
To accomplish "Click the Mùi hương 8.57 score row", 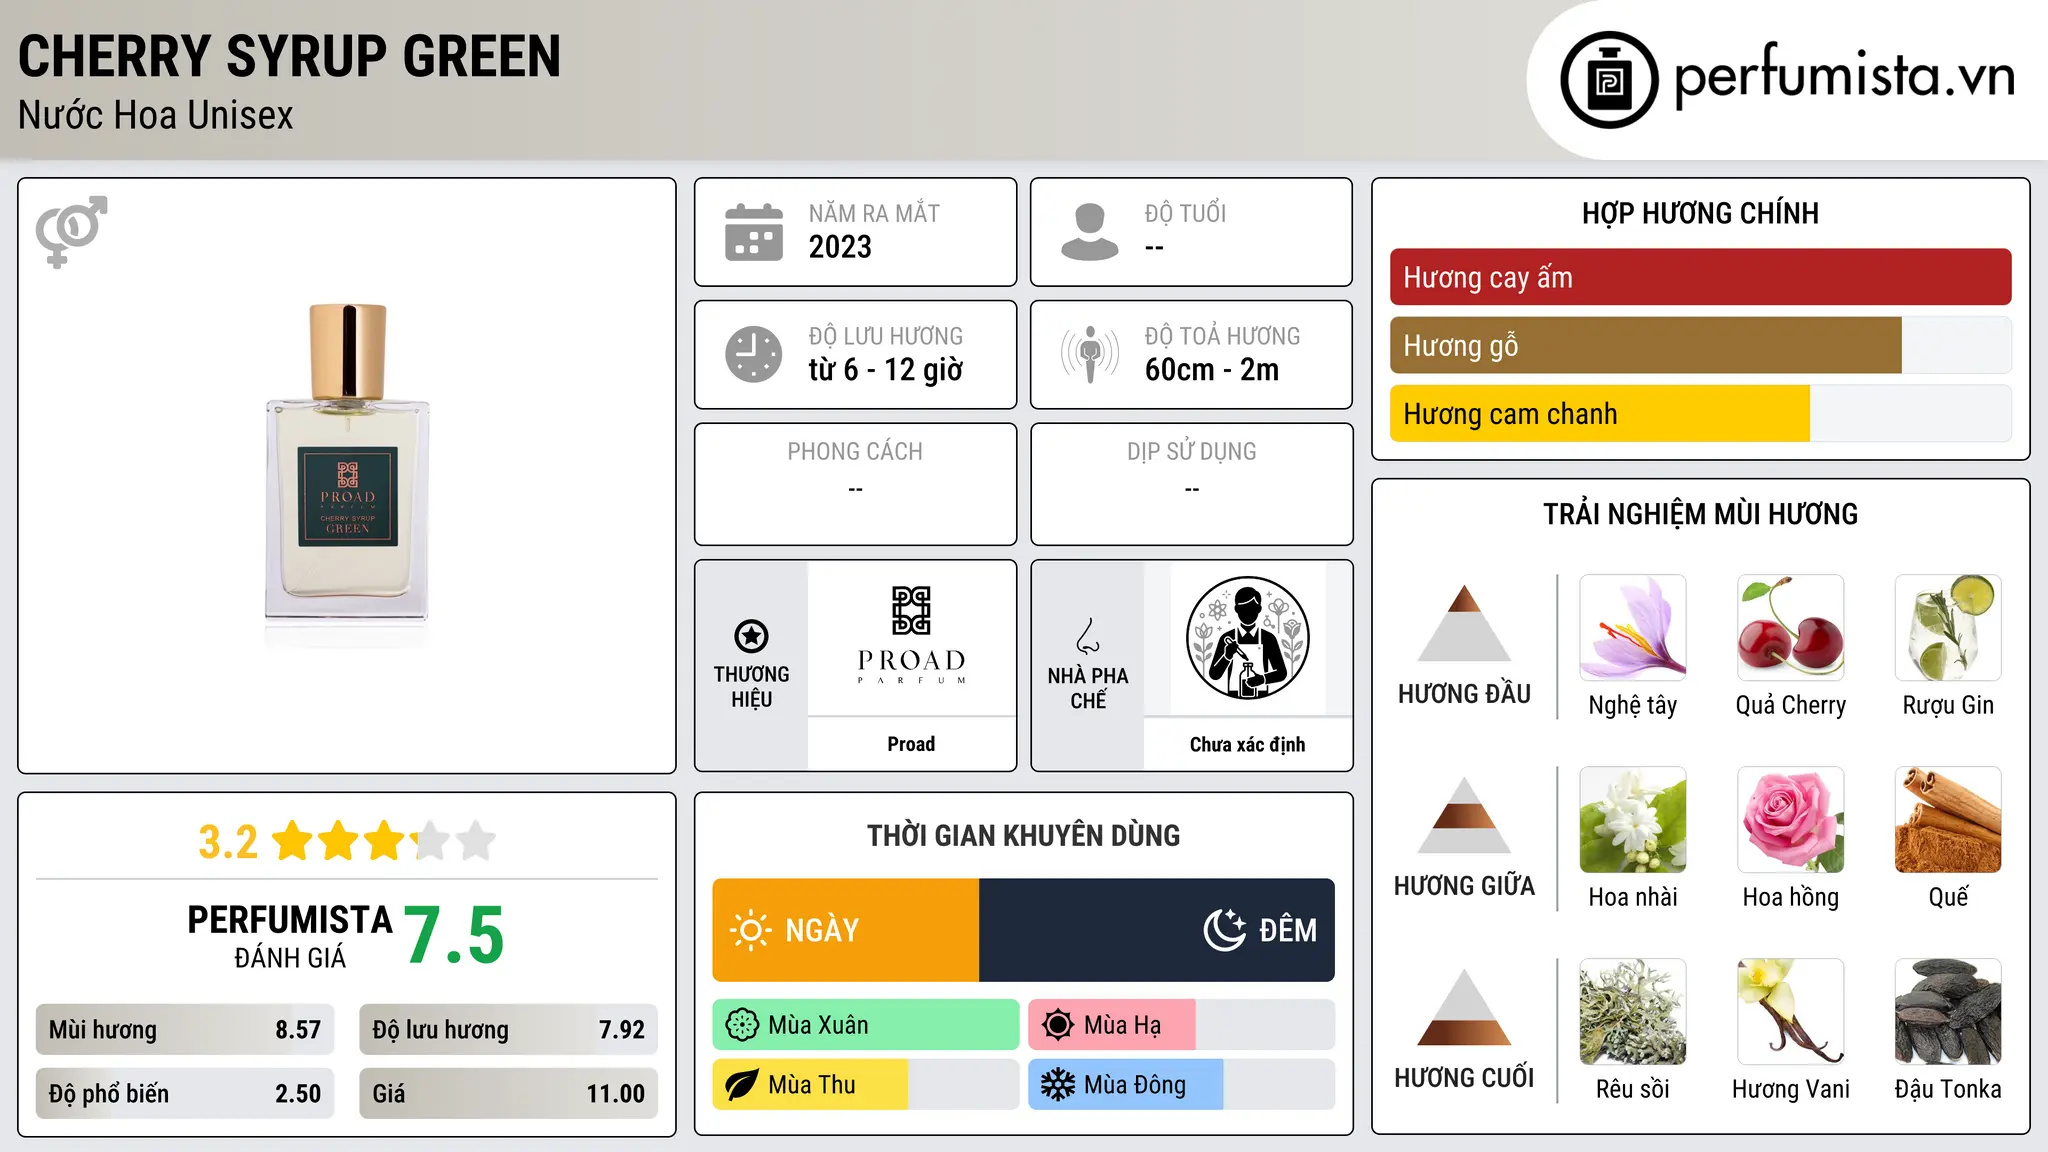I will (185, 1030).
